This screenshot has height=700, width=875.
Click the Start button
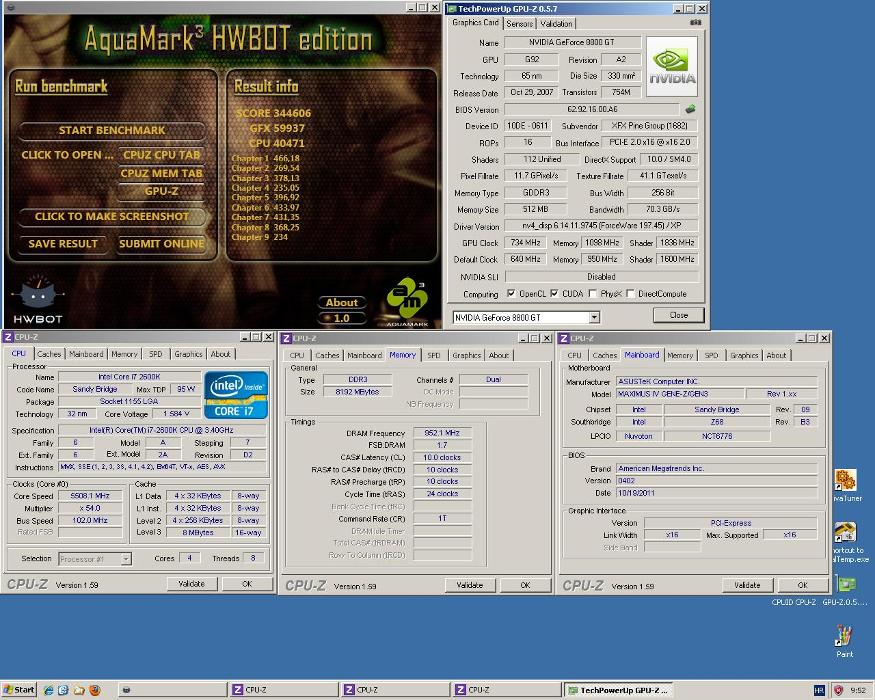[x=18, y=690]
